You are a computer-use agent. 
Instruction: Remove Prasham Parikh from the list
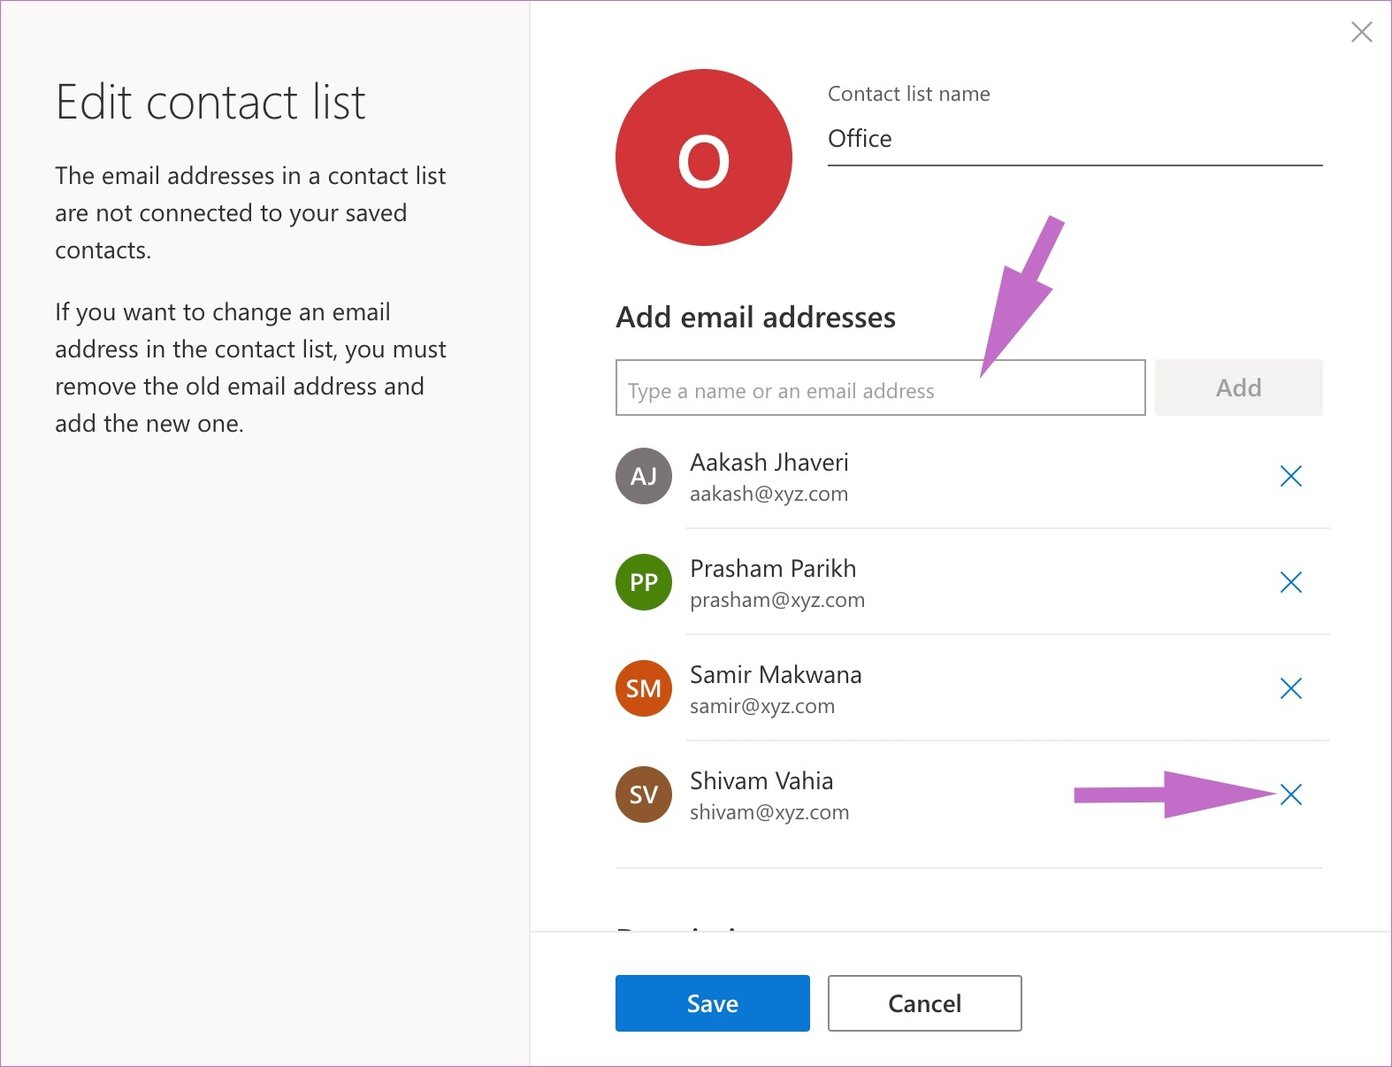click(x=1291, y=582)
